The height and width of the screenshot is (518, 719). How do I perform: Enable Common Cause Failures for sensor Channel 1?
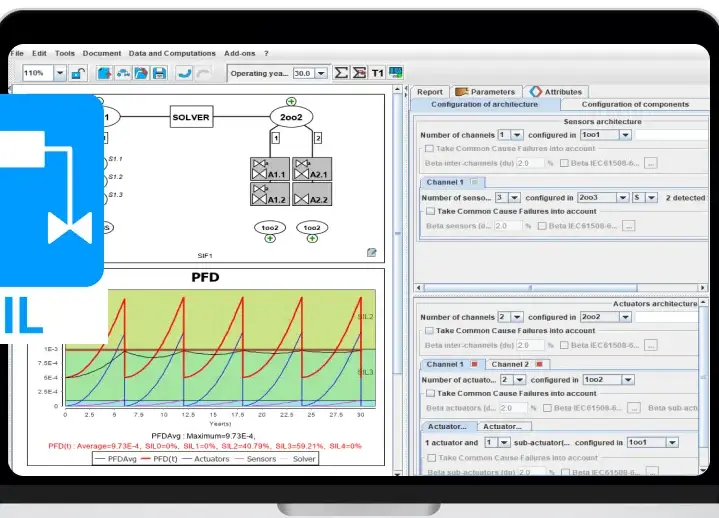430,211
